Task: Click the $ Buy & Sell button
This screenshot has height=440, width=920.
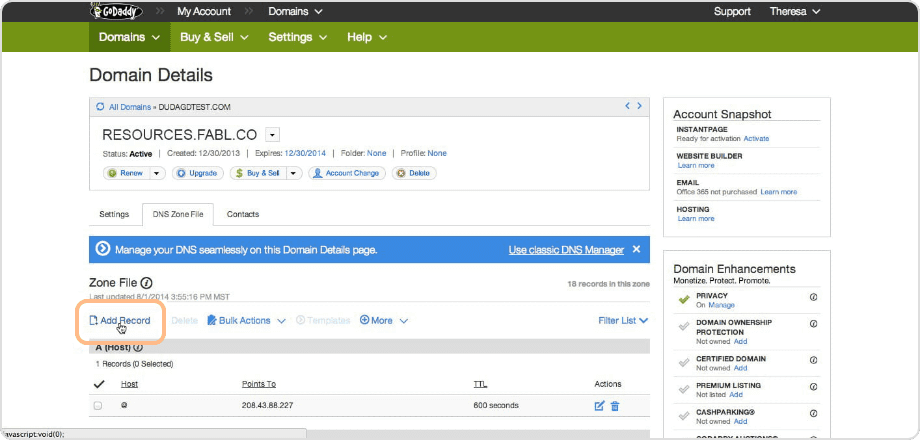Action: (259, 173)
